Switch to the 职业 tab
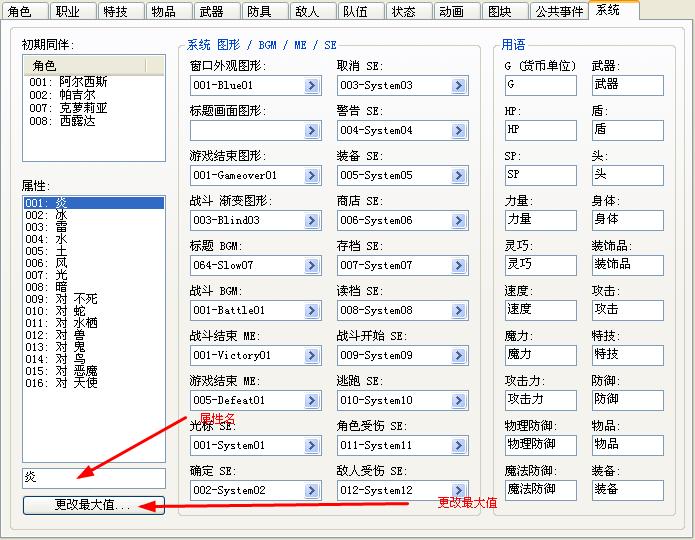The image size is (695, 540). point(73,12)
